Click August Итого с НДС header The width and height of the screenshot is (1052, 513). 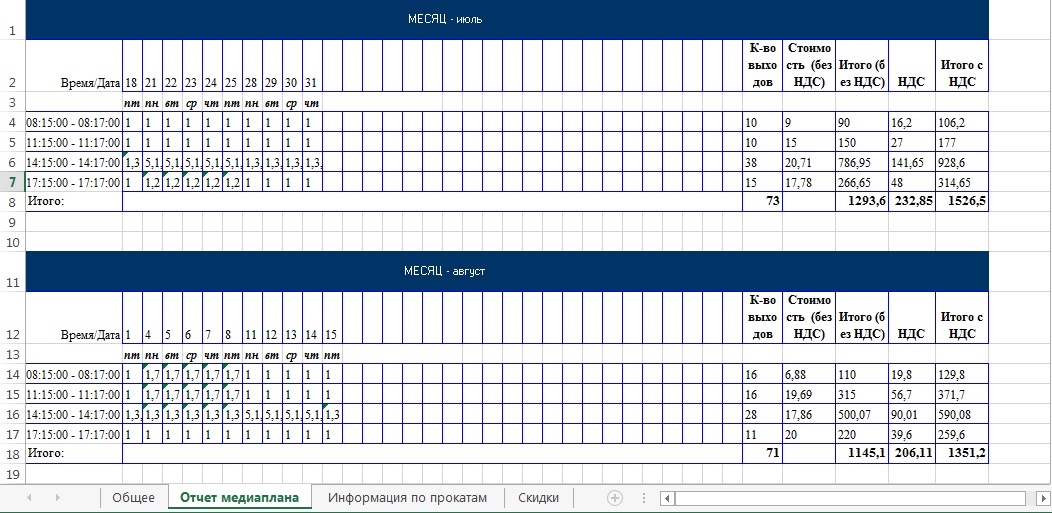click(x=962, y=318)
